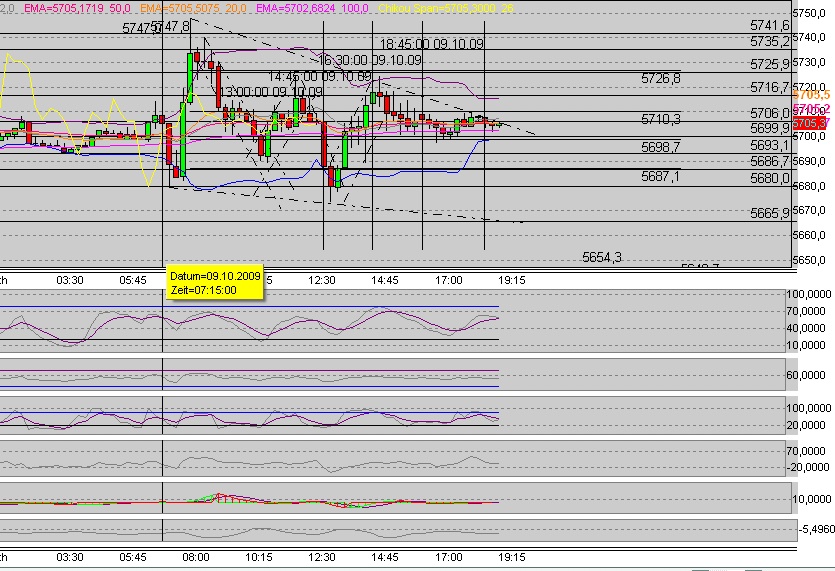Select the 5741,6 price level label
The image size is (835, 571).
coord(769,25)
